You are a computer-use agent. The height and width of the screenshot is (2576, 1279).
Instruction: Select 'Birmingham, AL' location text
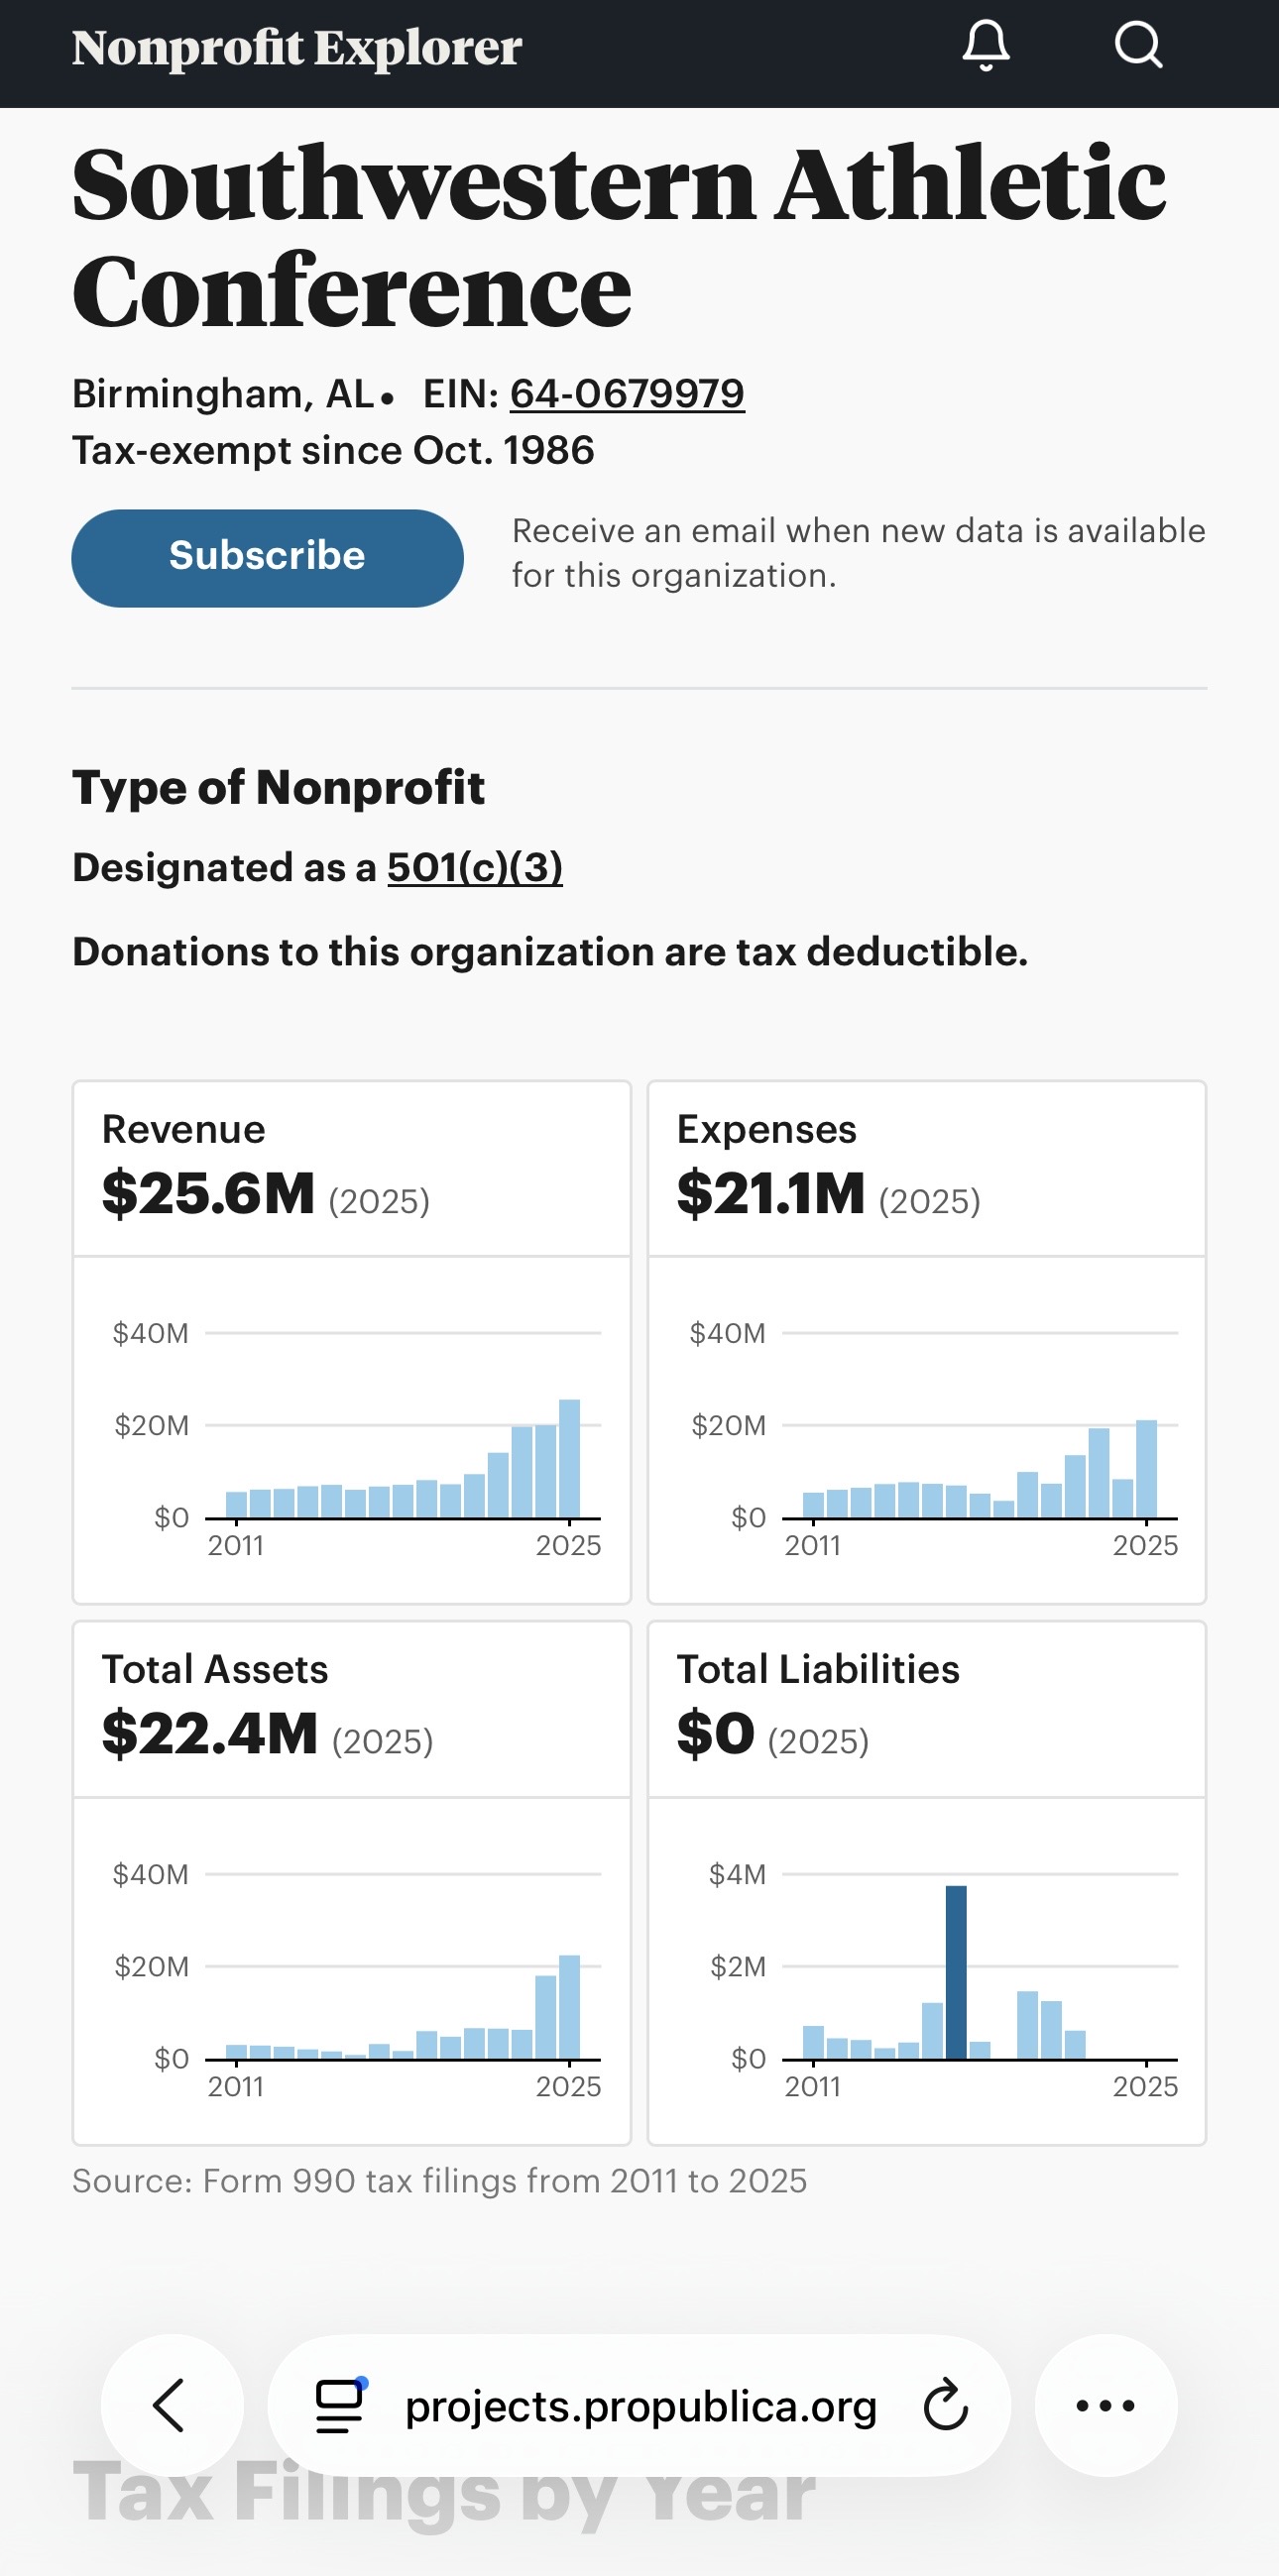click(223, 394)
